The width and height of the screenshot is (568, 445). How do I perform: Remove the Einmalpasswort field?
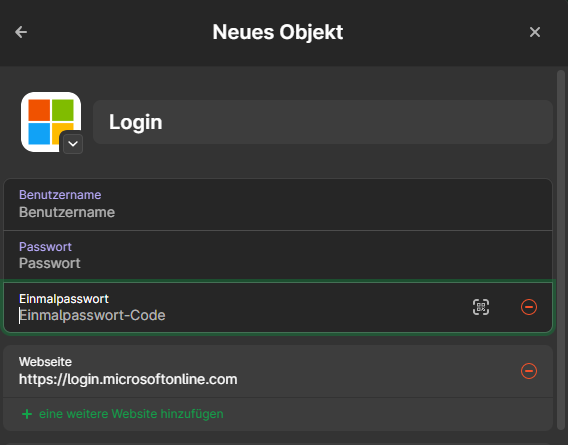click(x=529, y=307)
